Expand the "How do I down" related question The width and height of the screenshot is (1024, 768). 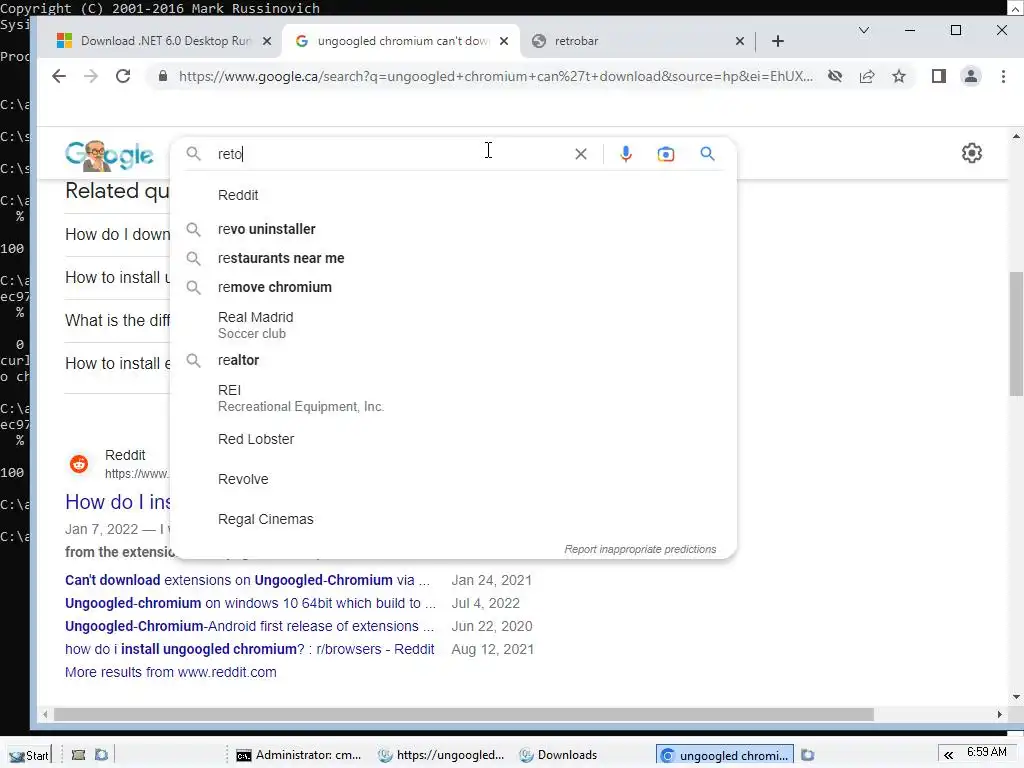pyautogui.click(x=118, y=234)
